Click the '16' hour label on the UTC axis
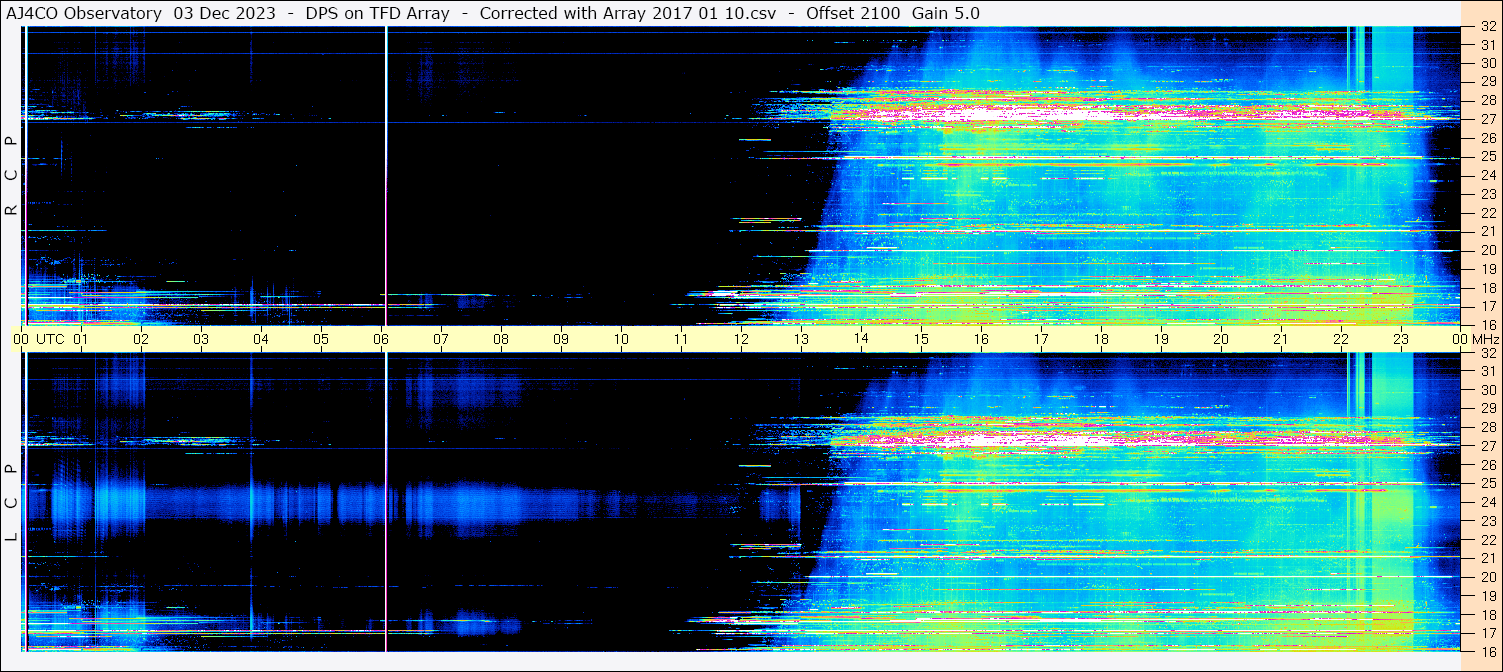The height and width of the screenshot is (672, 1503). point(981,339)
